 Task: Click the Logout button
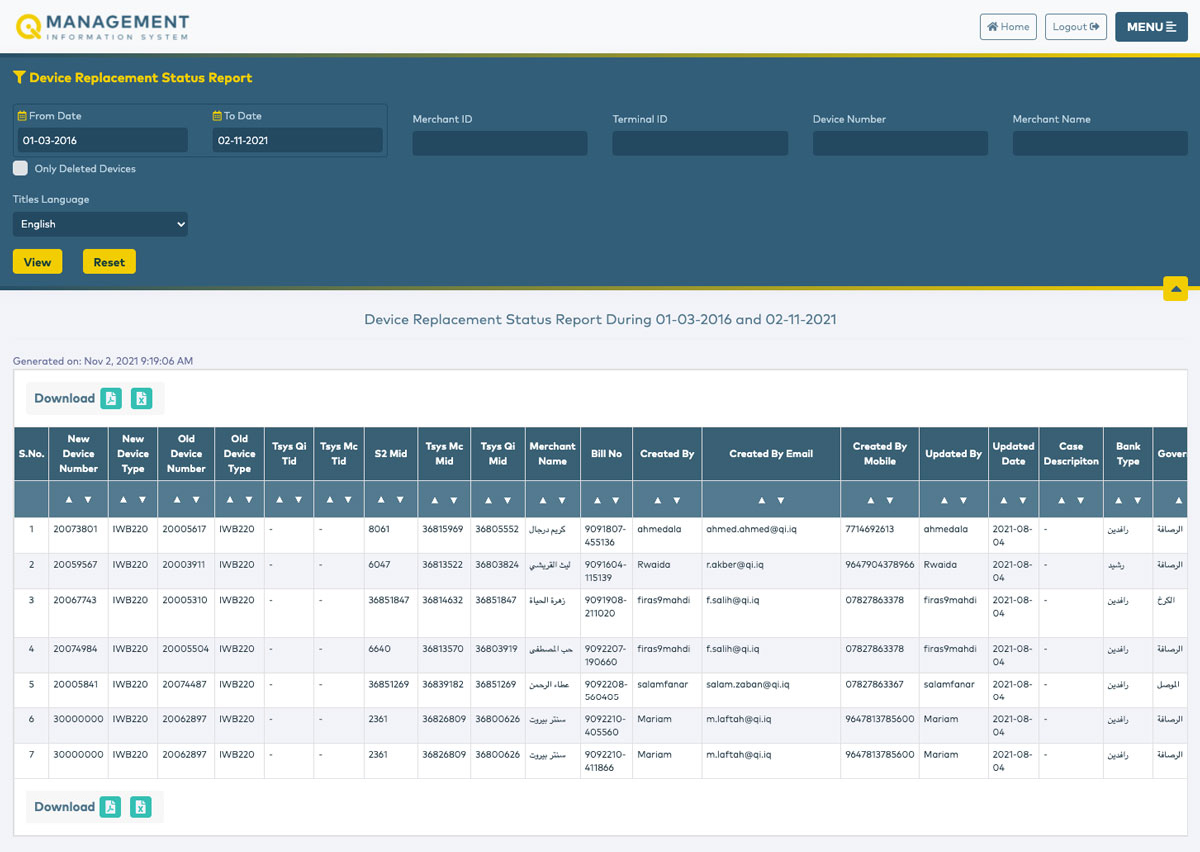[x=1076, y=27]
